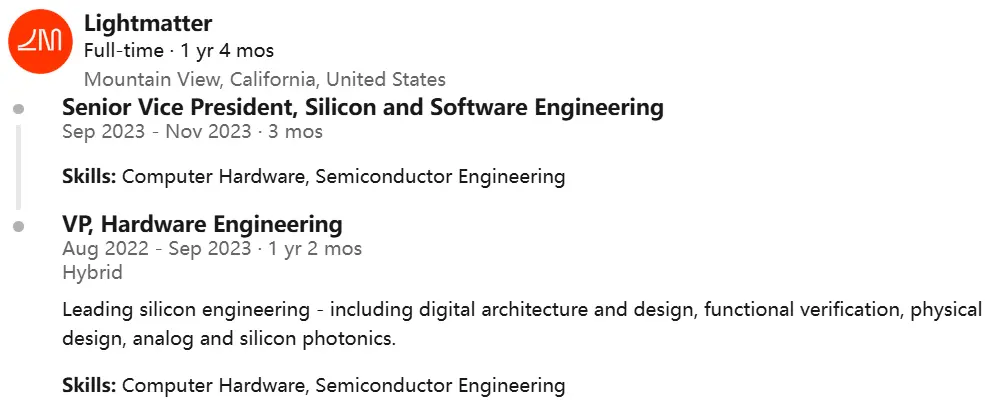993x403 pixels.
Task: Click the Sep 2023 - Nov 2023 date range
Action: (x=193, y=132)
